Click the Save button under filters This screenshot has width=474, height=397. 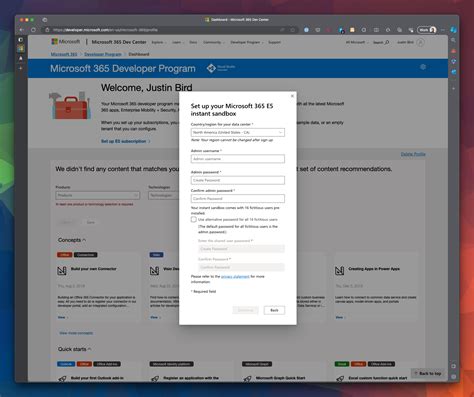91,222
